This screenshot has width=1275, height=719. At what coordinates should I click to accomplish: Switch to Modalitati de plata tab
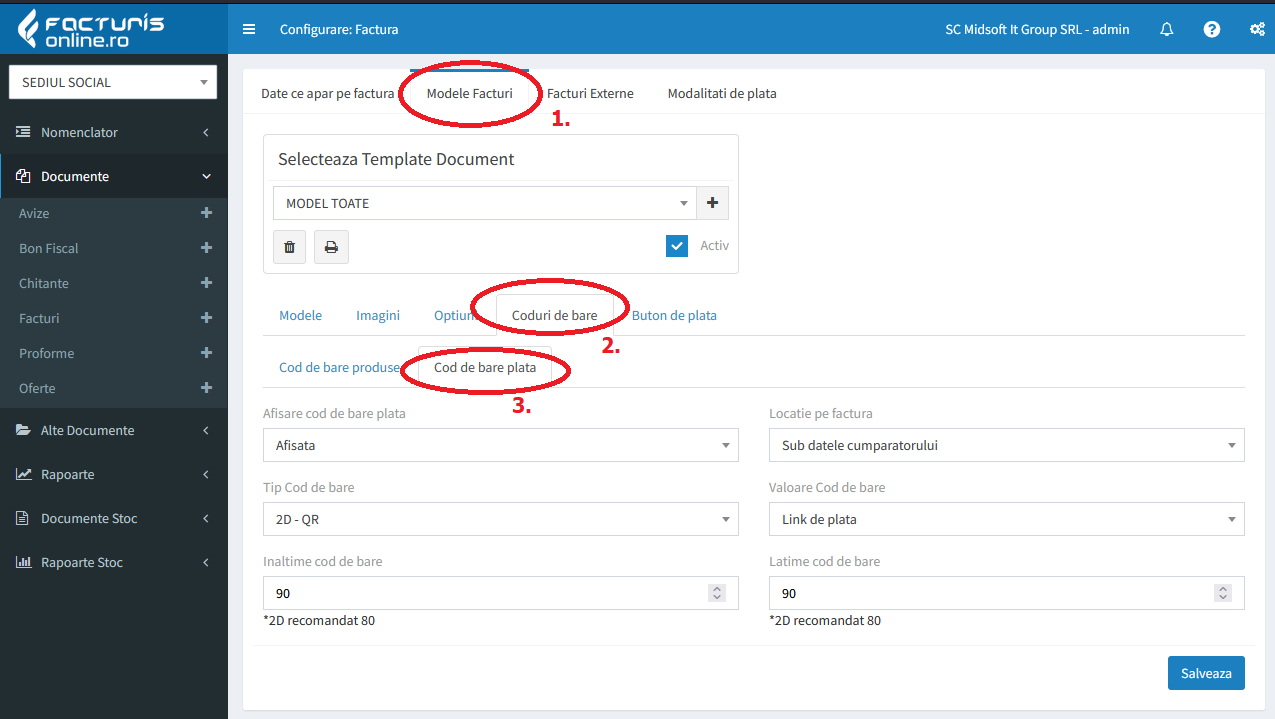(x=722, y=93)
